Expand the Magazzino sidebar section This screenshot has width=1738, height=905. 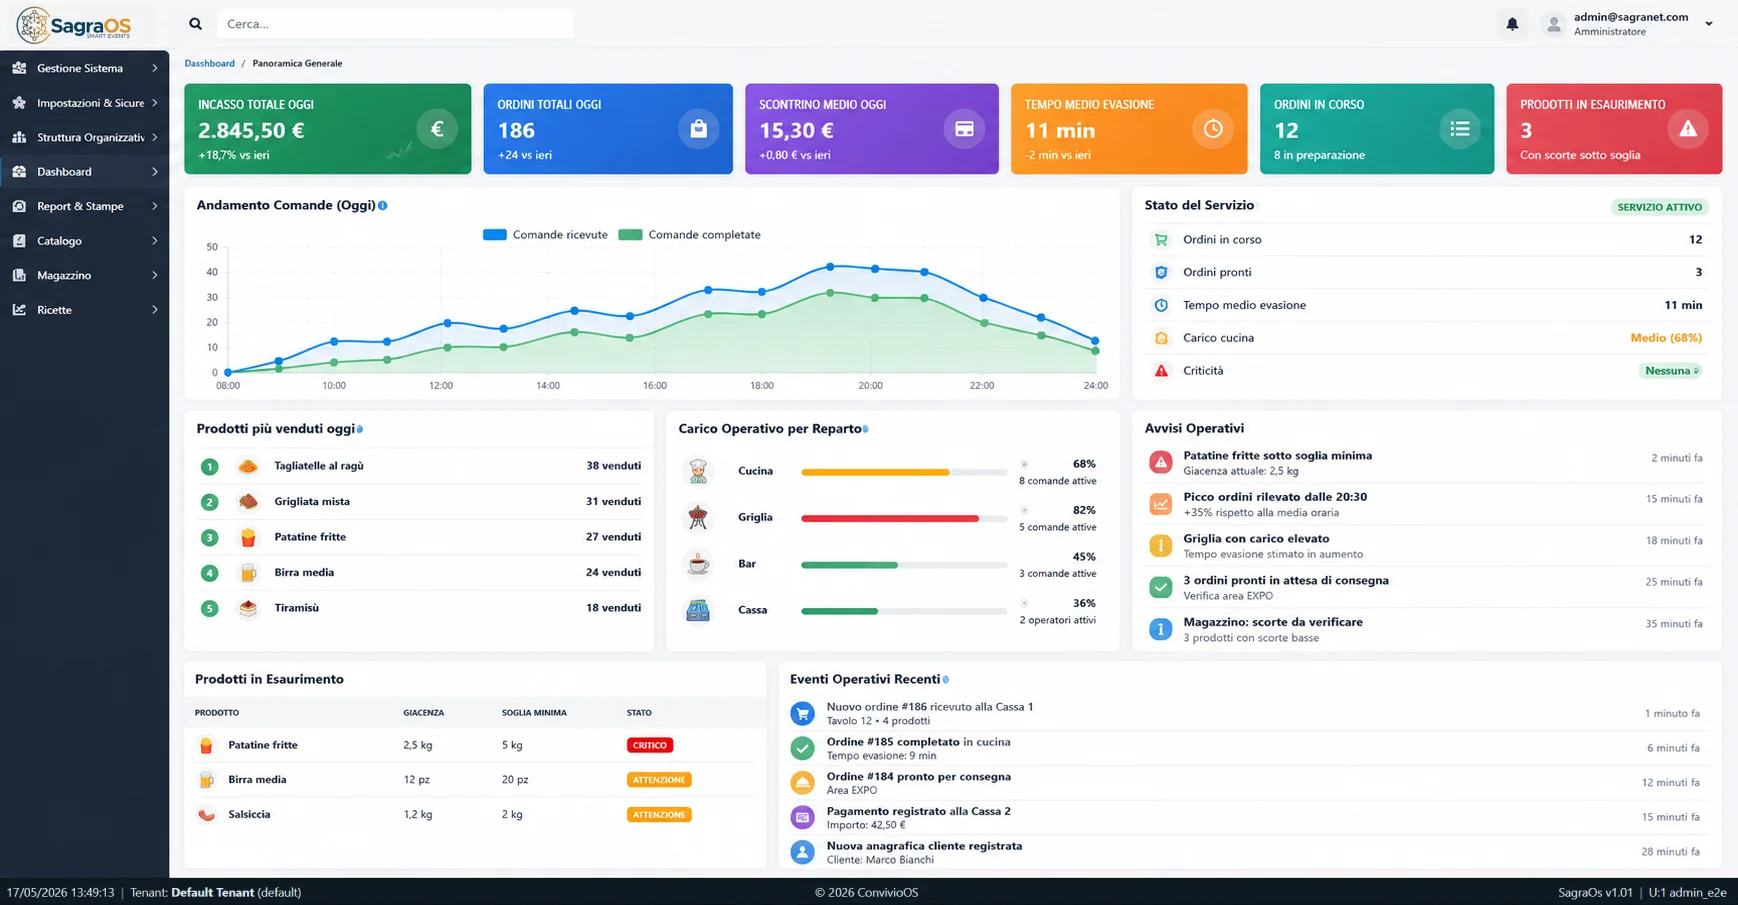point(85,275)
